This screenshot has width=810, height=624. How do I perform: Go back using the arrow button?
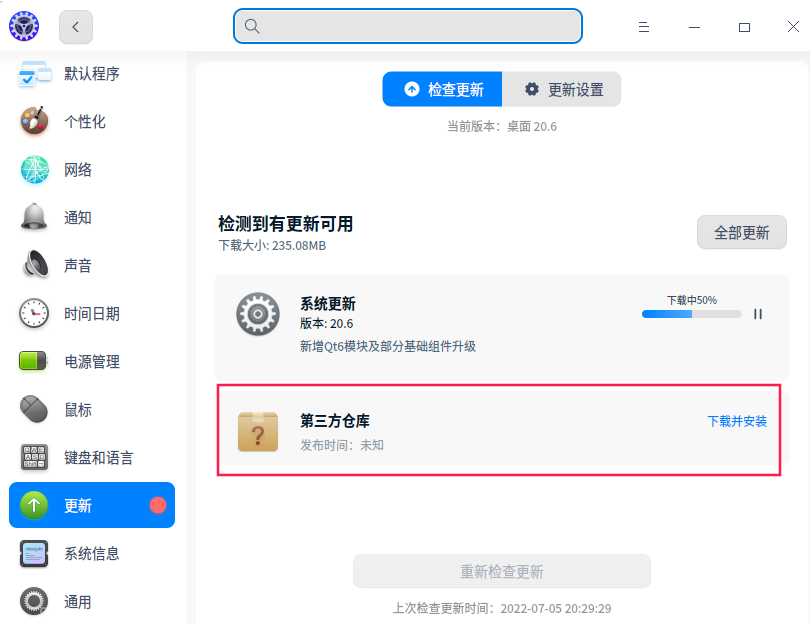(x=76, y=27)
